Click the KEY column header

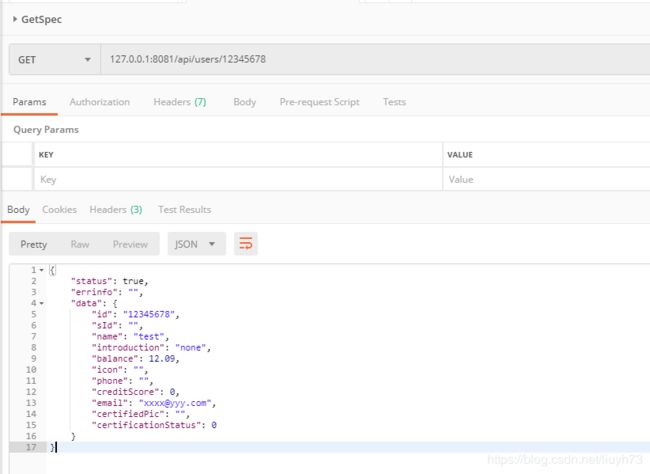[x=46, y=155]
